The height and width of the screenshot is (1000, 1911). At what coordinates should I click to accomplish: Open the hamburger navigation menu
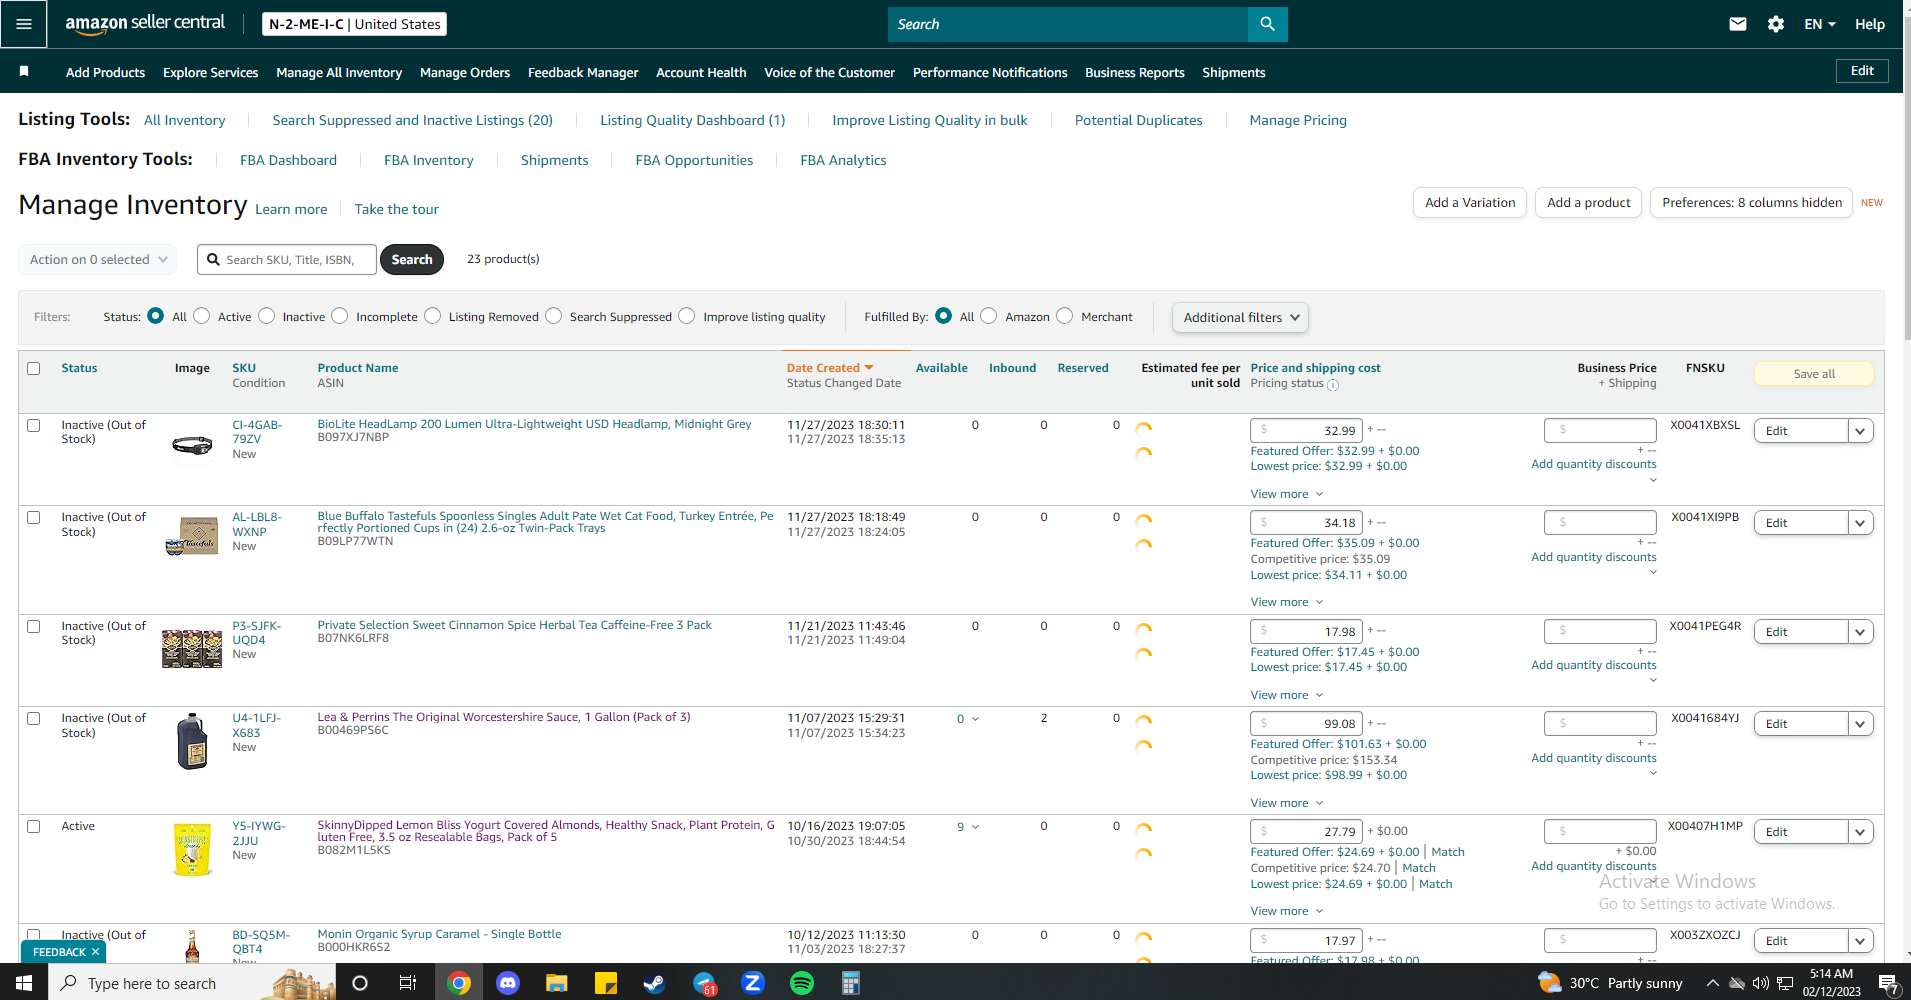24,24
